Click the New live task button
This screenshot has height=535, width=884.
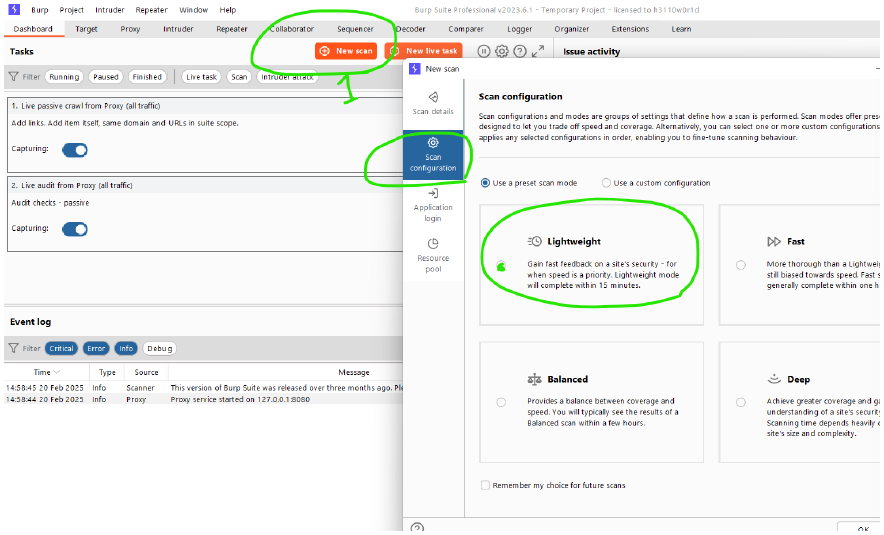point(423,51)
